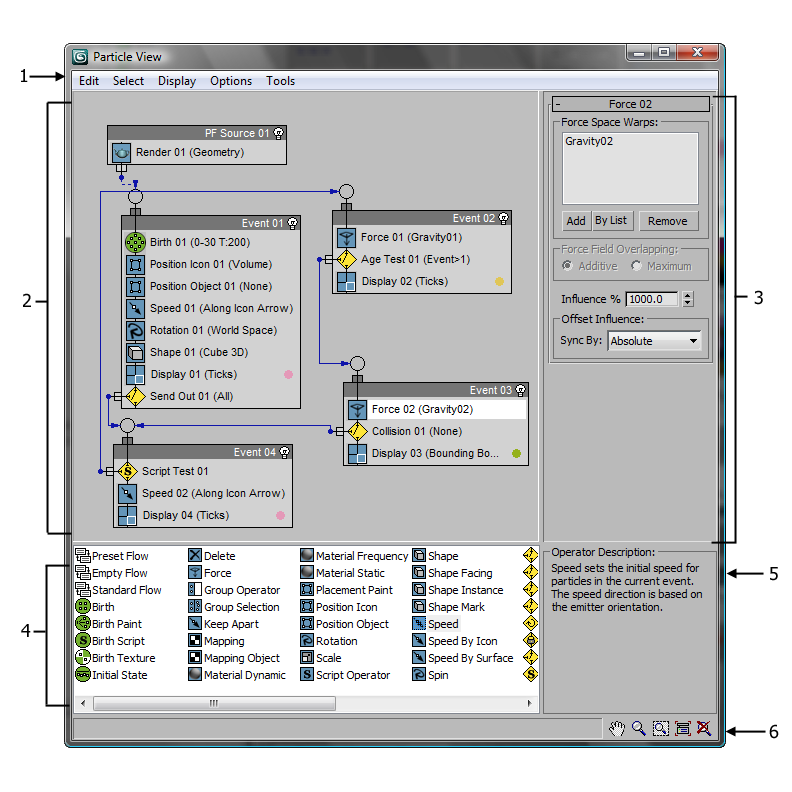Select the Spin depot operator
Viewport: 792px width, 792px height.
430,675
